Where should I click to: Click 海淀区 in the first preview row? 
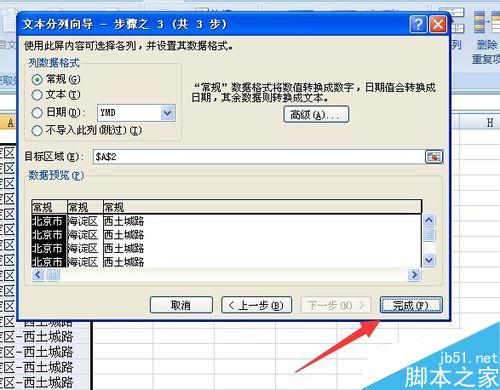pyautogui.click(x=83, y=221)
